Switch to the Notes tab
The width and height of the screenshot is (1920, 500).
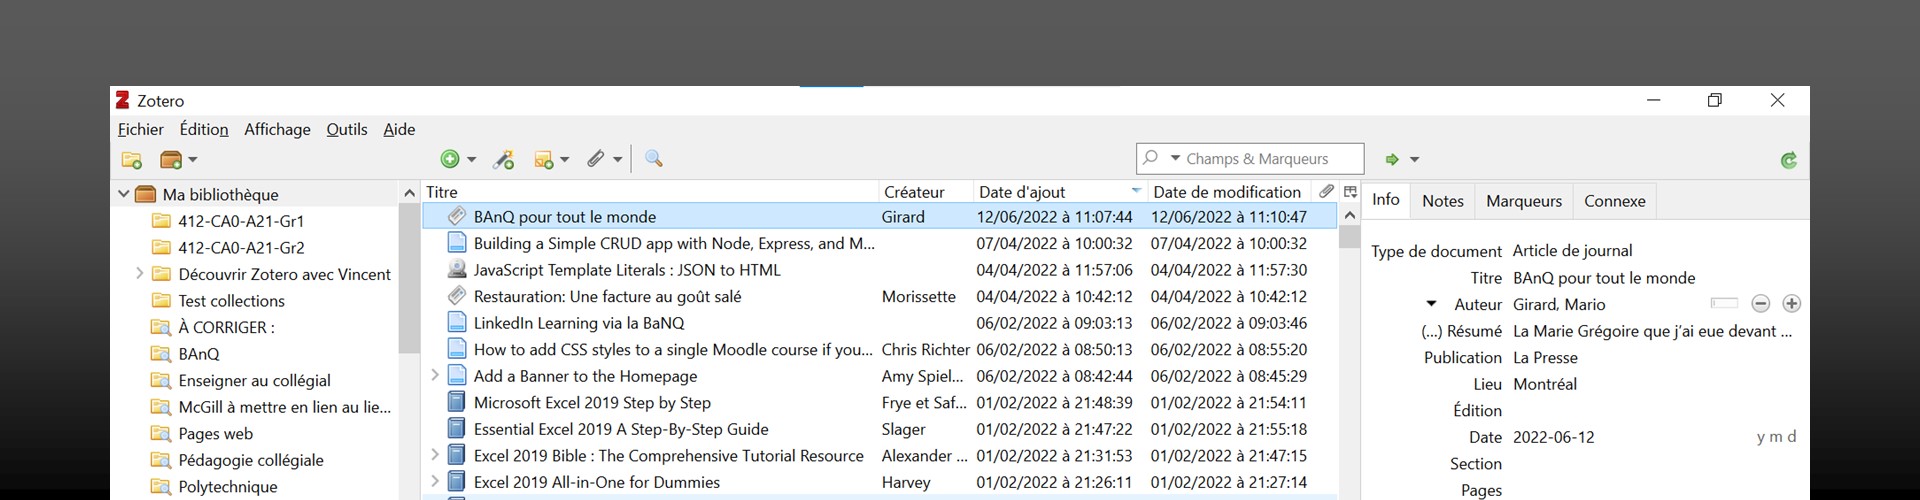point(1442,201)
